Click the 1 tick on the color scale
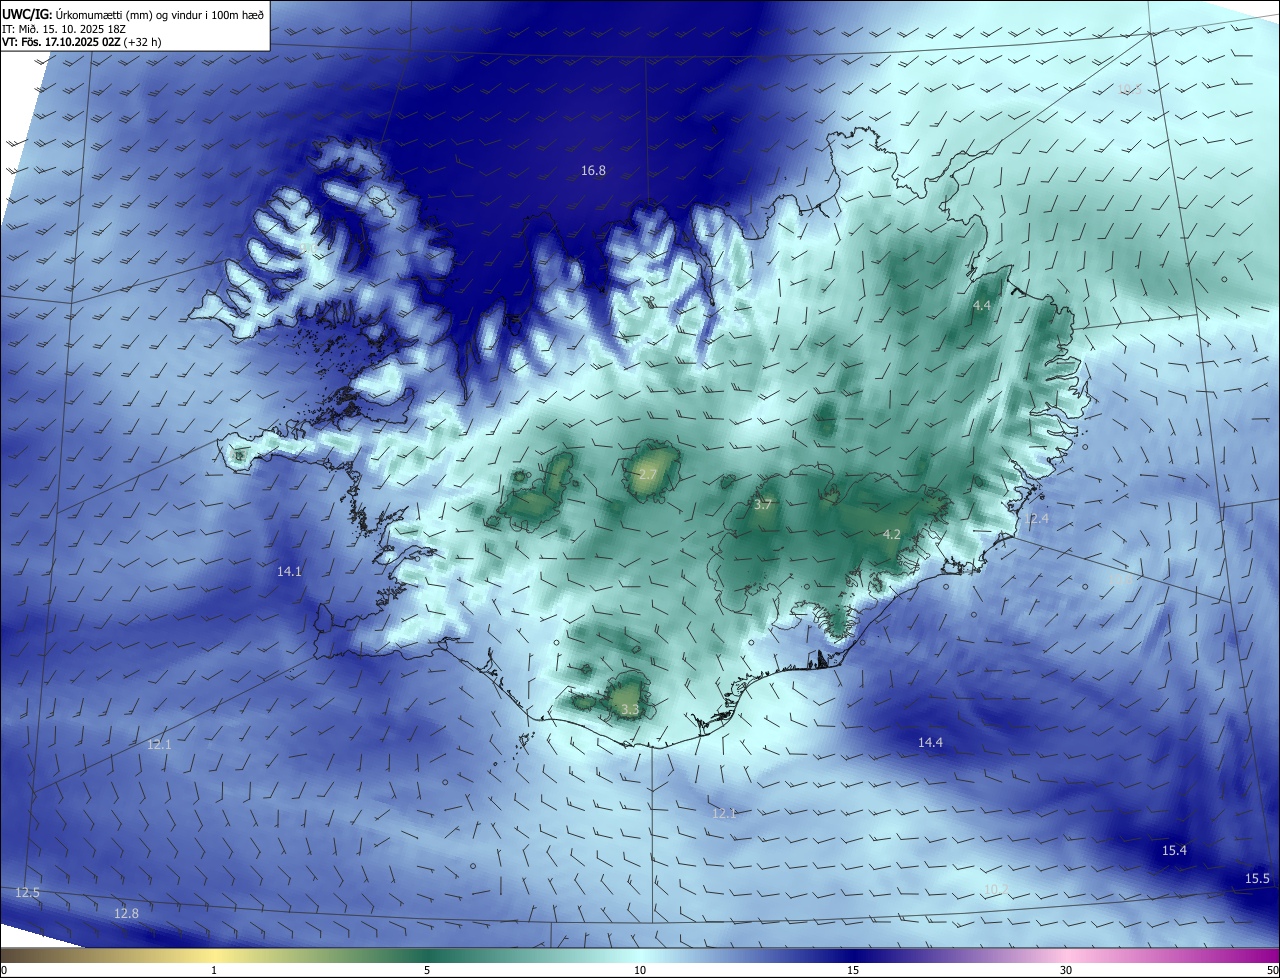Image resolution: width=1280 pixels, height=978 pixels. point(214,970)
